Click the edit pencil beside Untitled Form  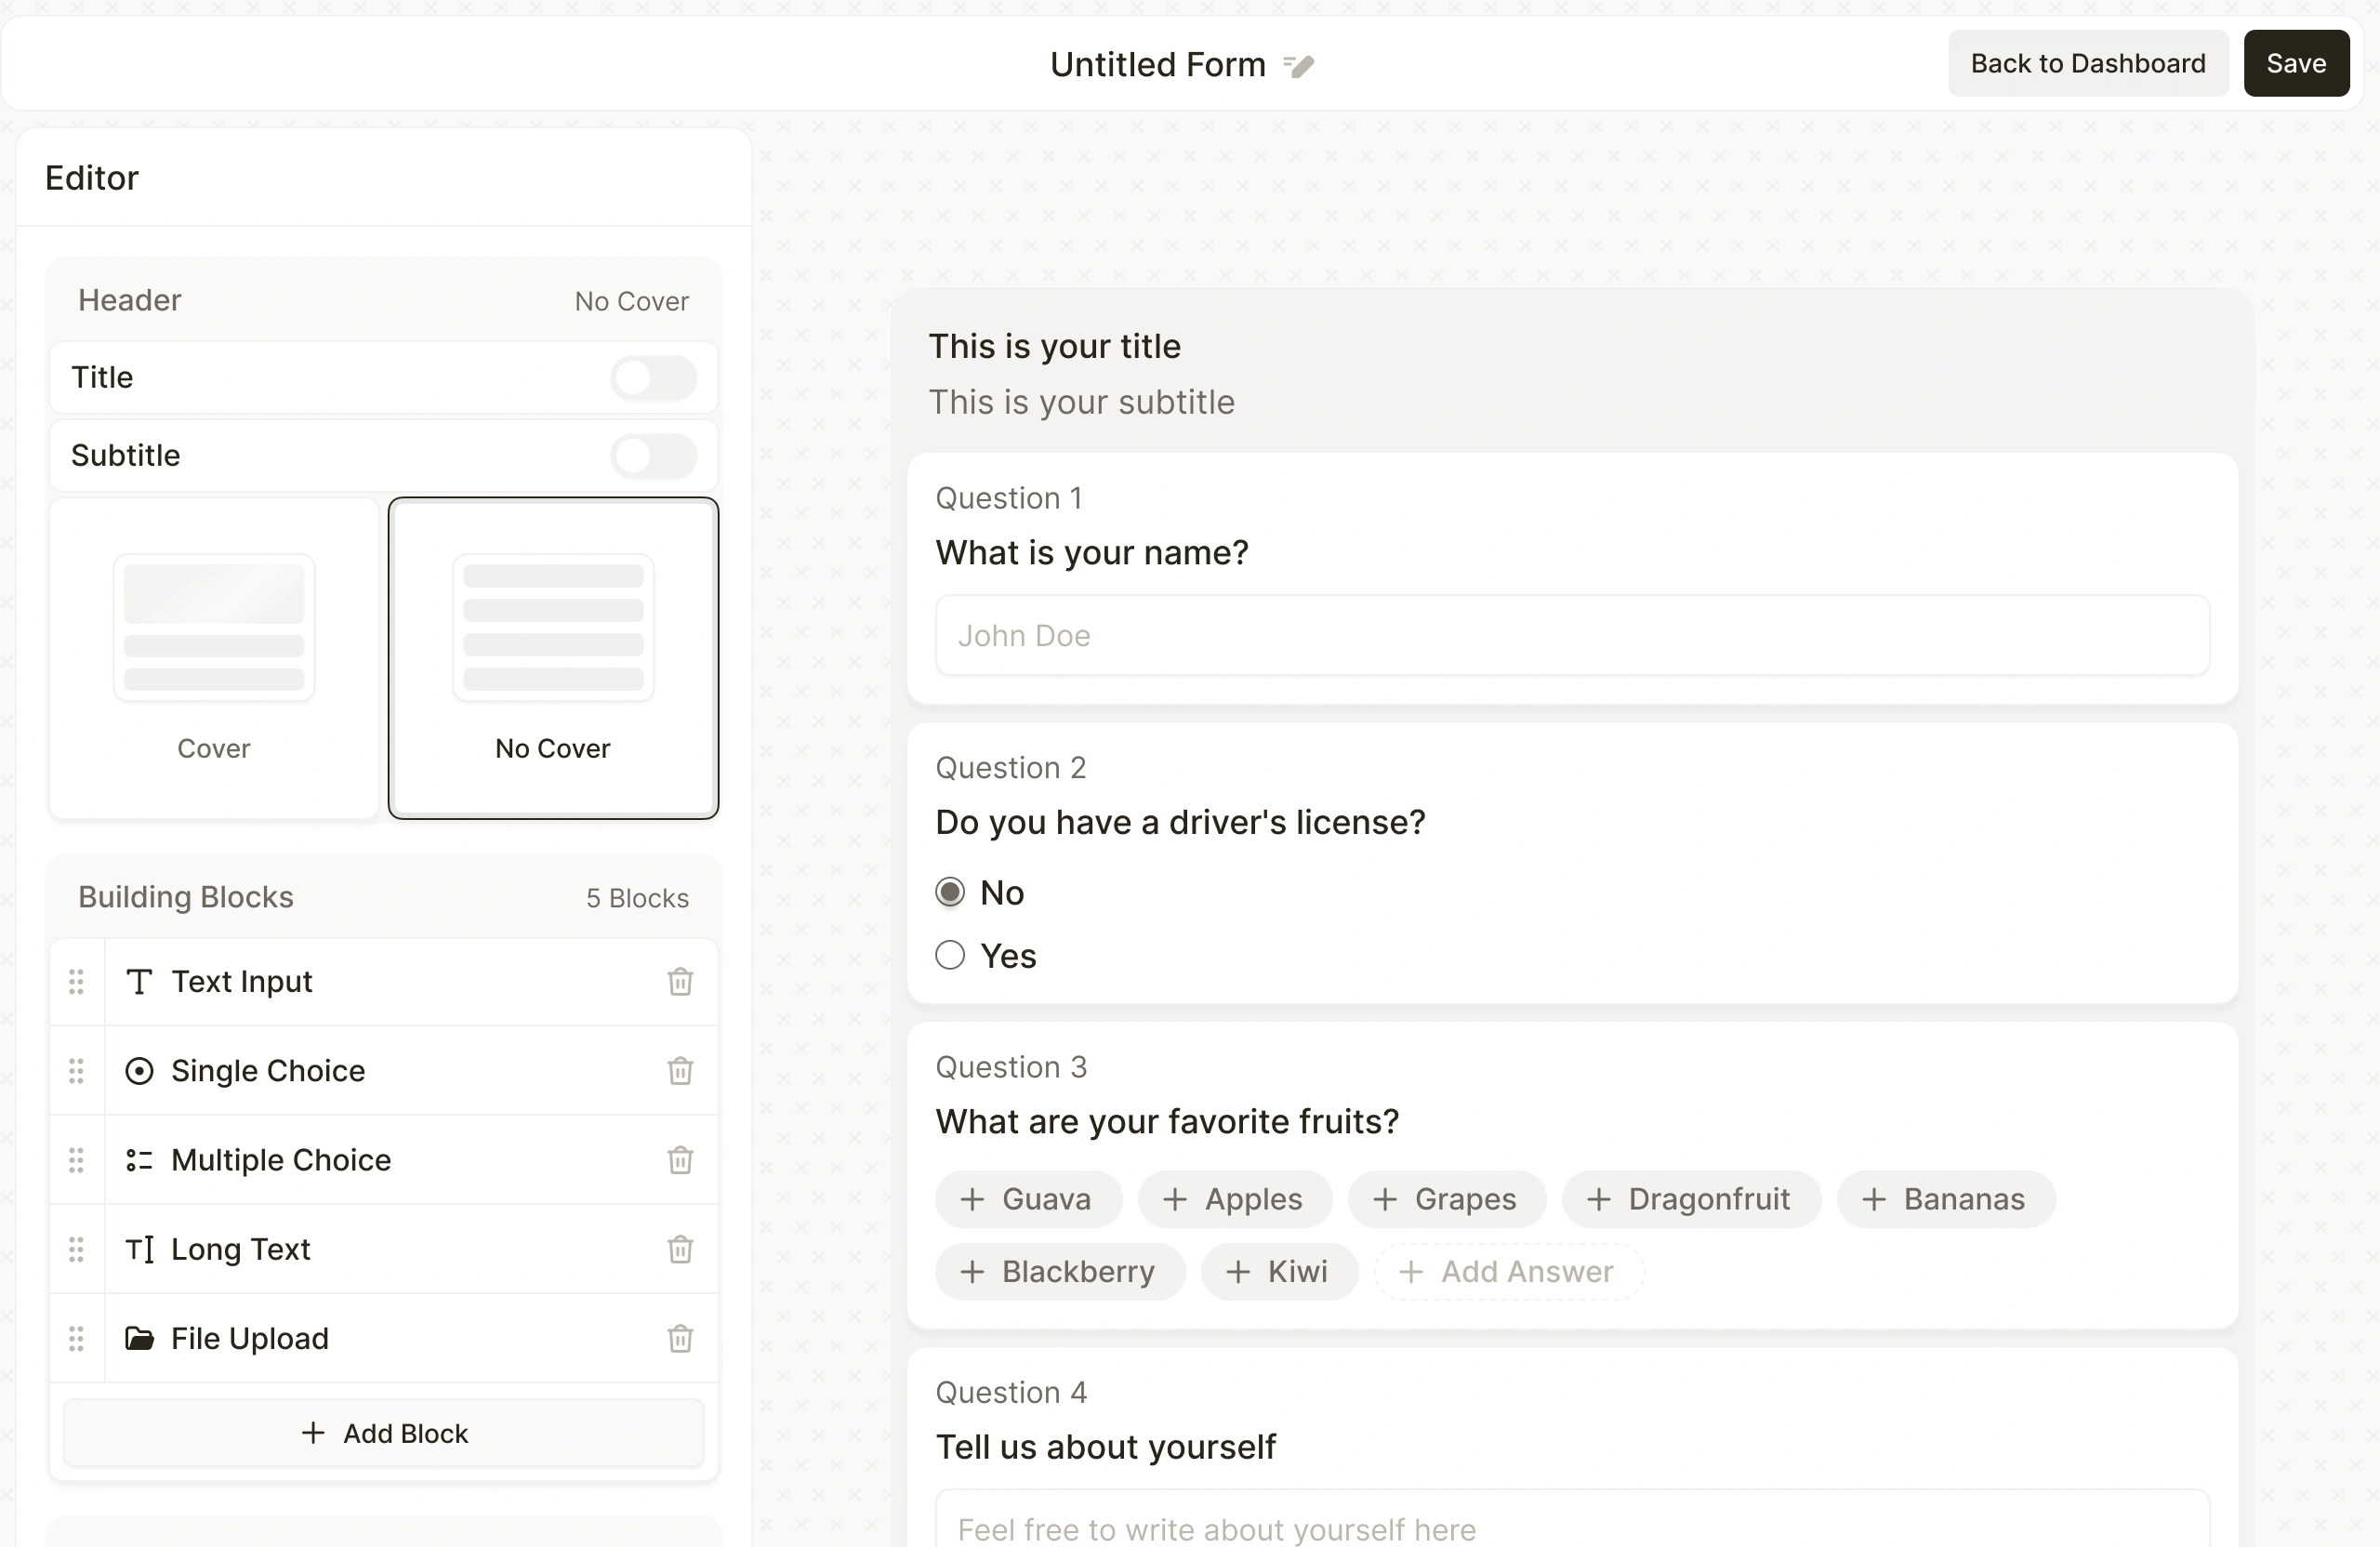tap(1297, 64)
